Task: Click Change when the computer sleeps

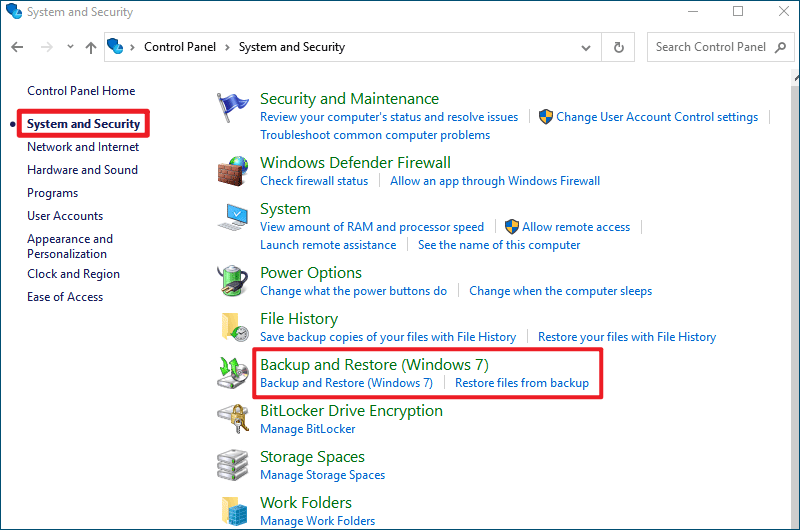Action: (x=561, y=291)
